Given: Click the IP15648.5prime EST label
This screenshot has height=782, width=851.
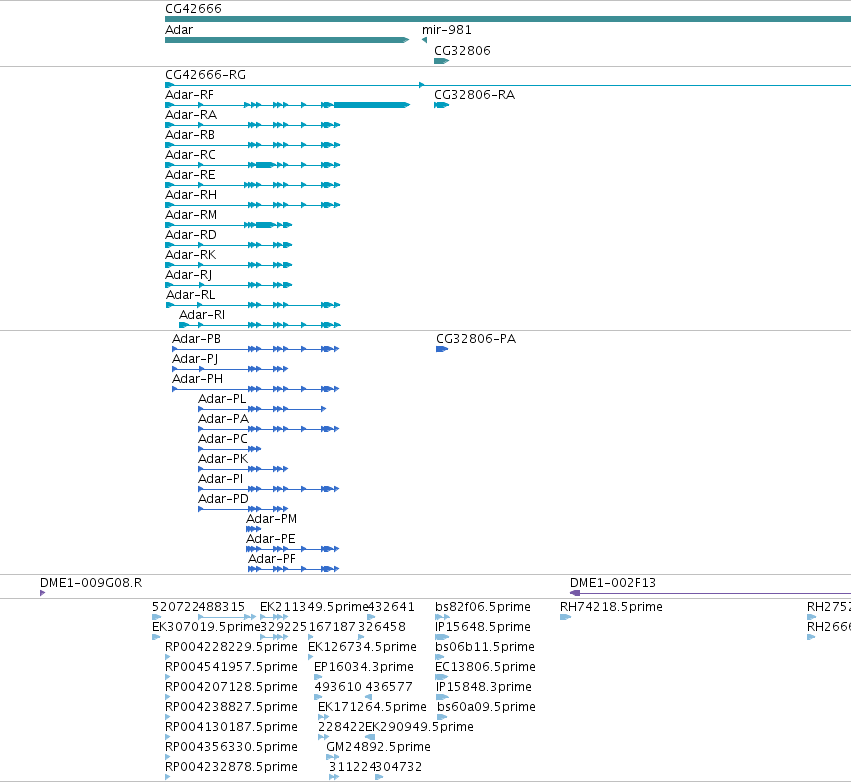Looking at the screenshot, I should 483,627.
